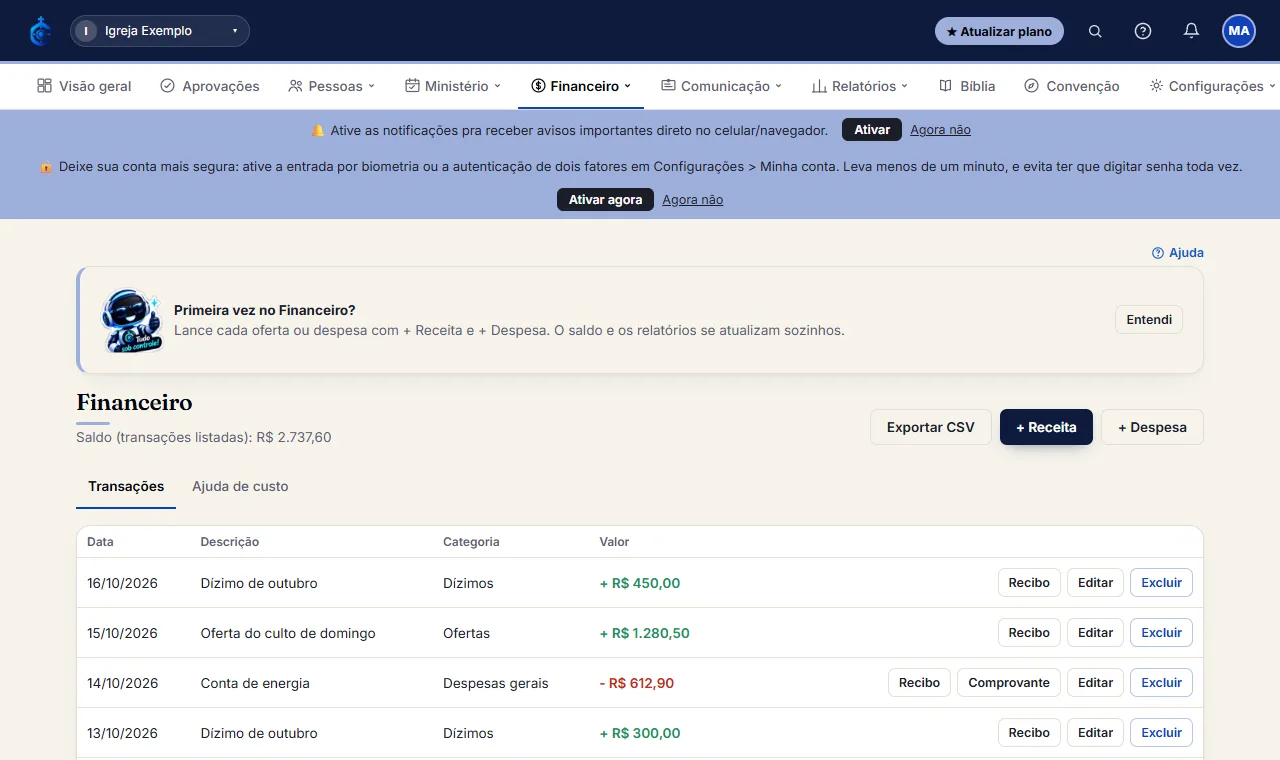Screen dimensions: 1280x760
Task: Expand the Comunicação menu chevron
Action: pos(778,86)
